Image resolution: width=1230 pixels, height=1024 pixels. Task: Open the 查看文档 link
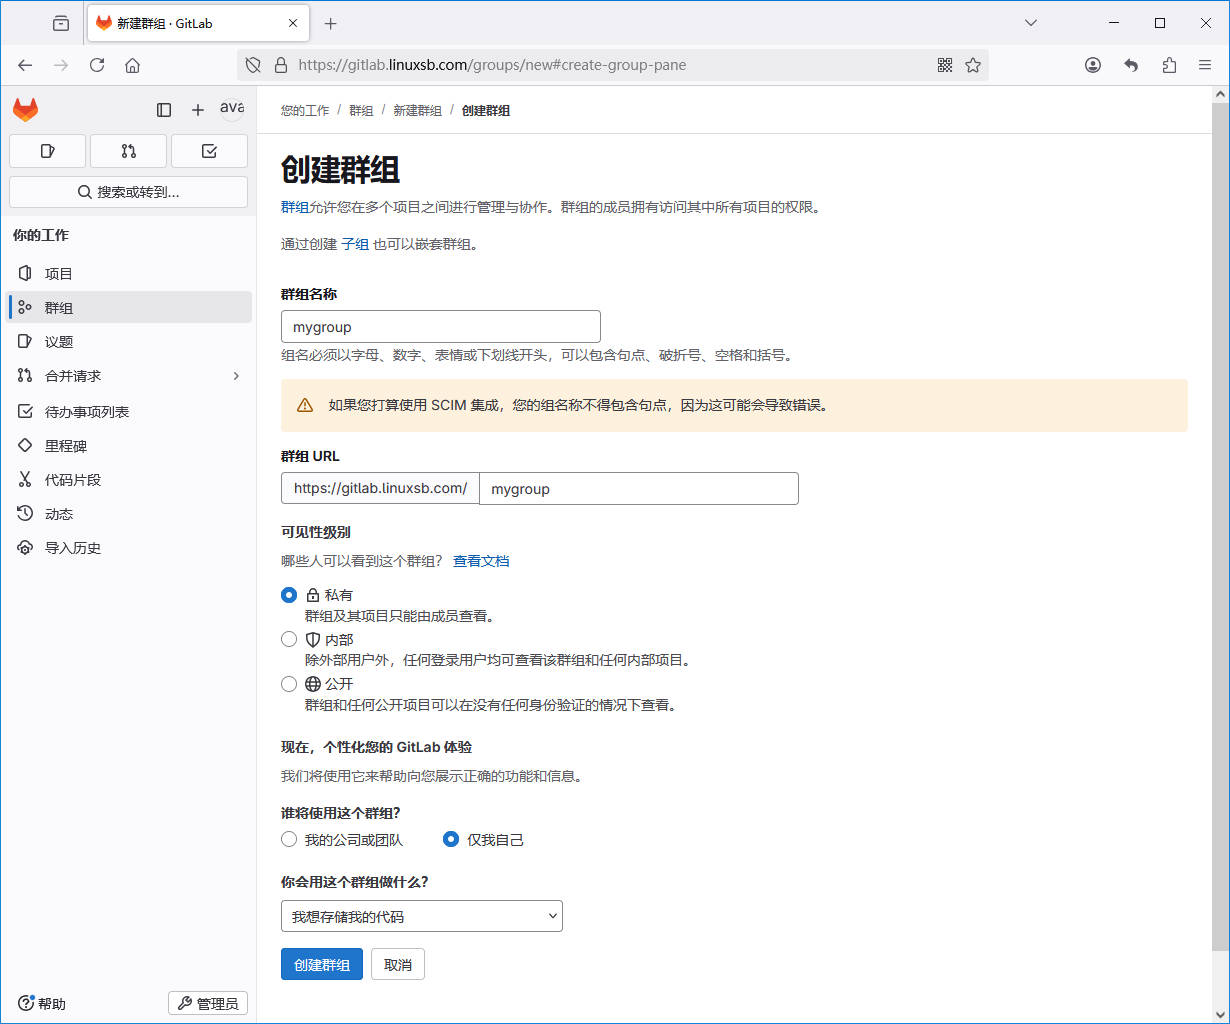pos(481,561)
